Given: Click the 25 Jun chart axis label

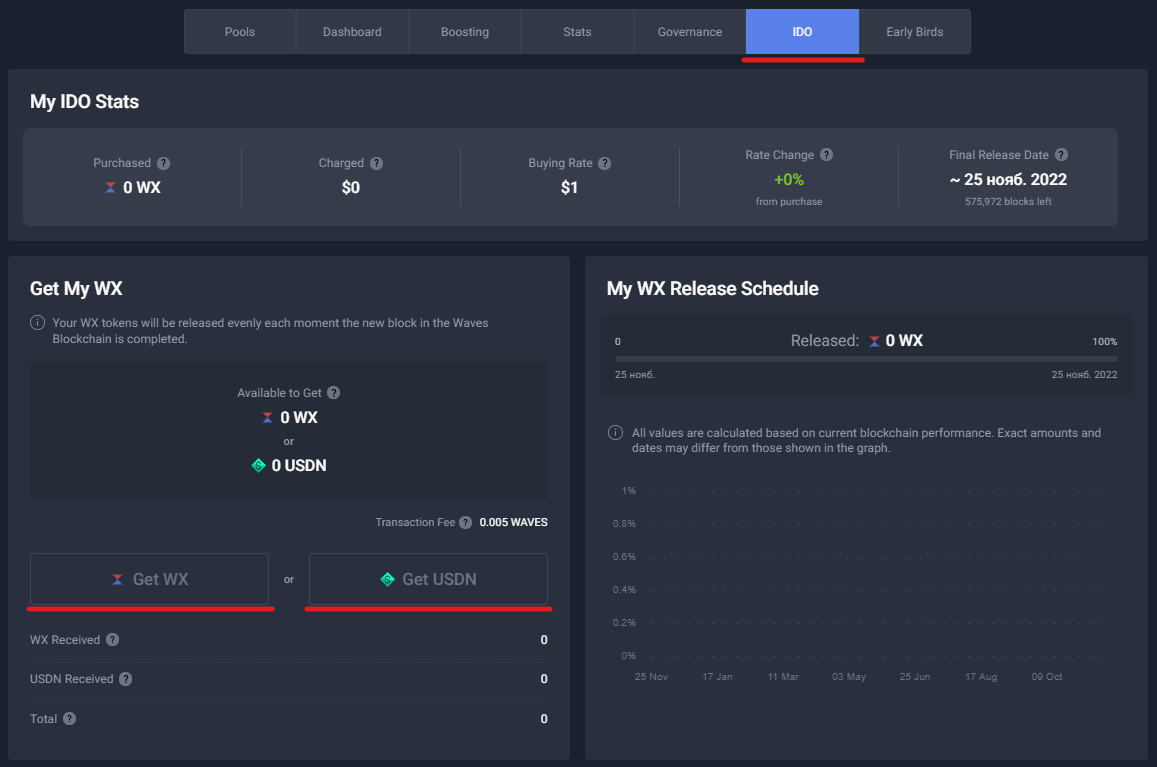Looking at the screenshot, I should [914, 677].
